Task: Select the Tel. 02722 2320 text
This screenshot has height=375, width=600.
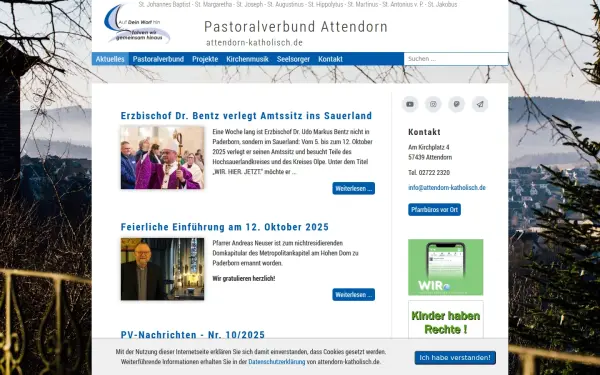Action: pos(429,173)
